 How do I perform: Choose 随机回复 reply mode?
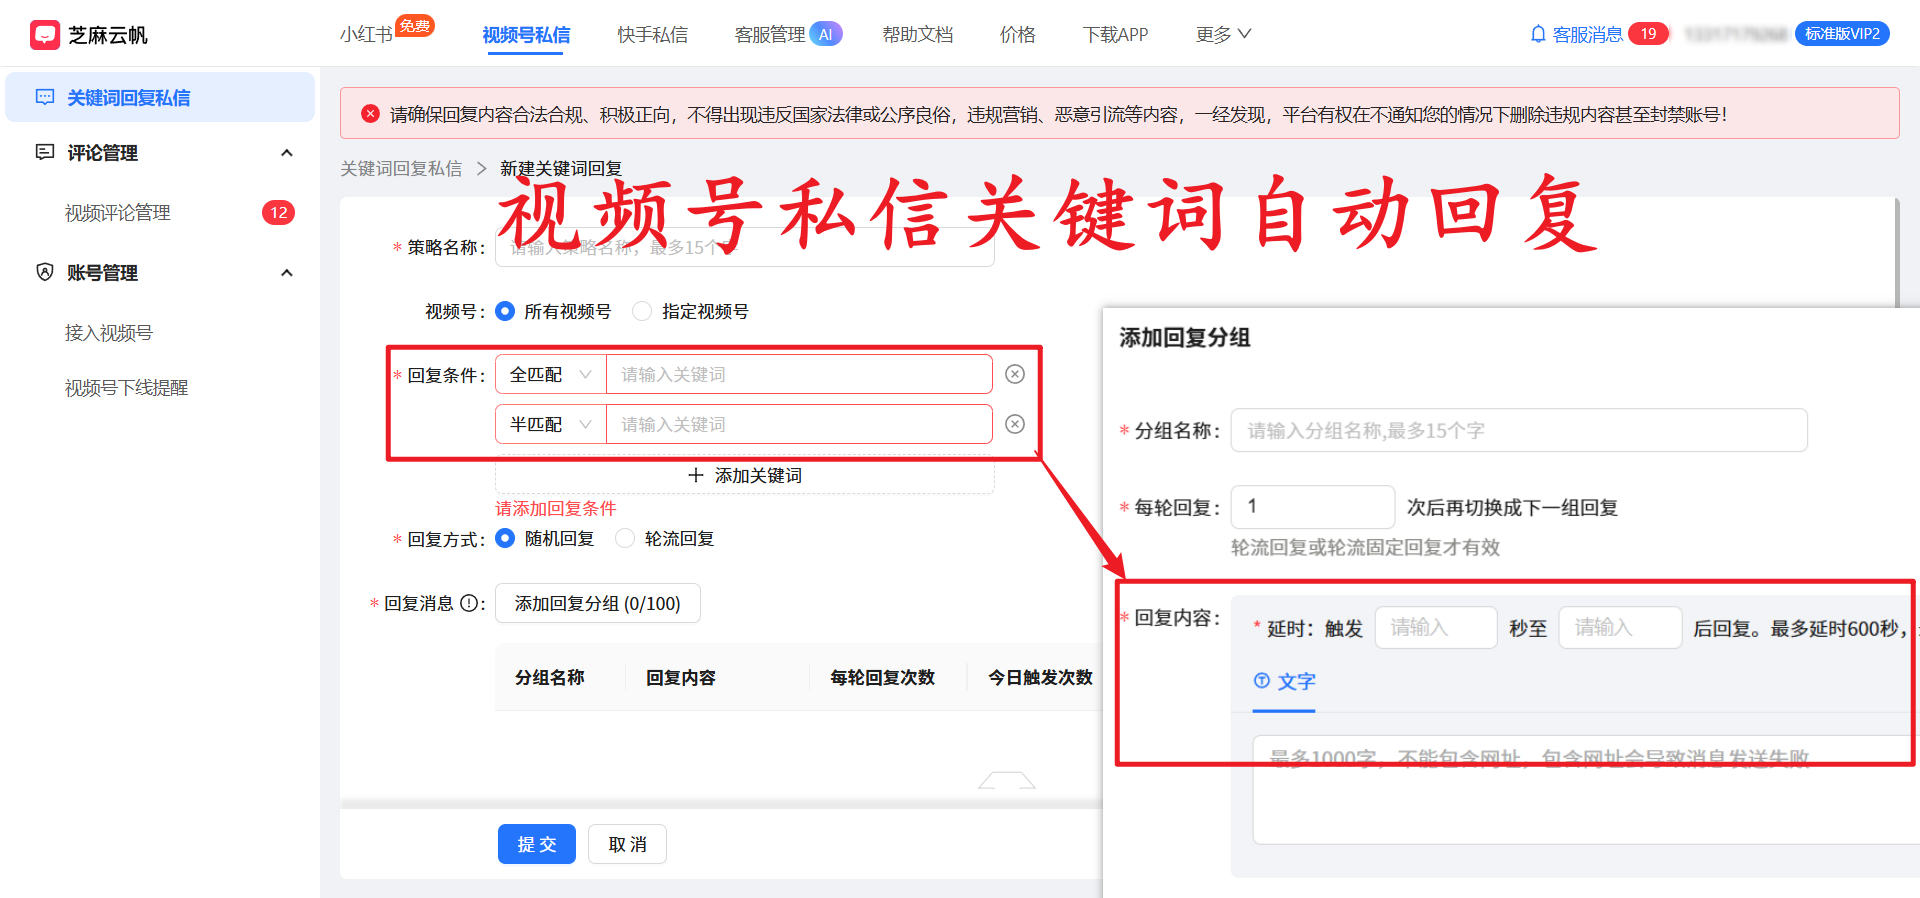[x=505, y=538]
